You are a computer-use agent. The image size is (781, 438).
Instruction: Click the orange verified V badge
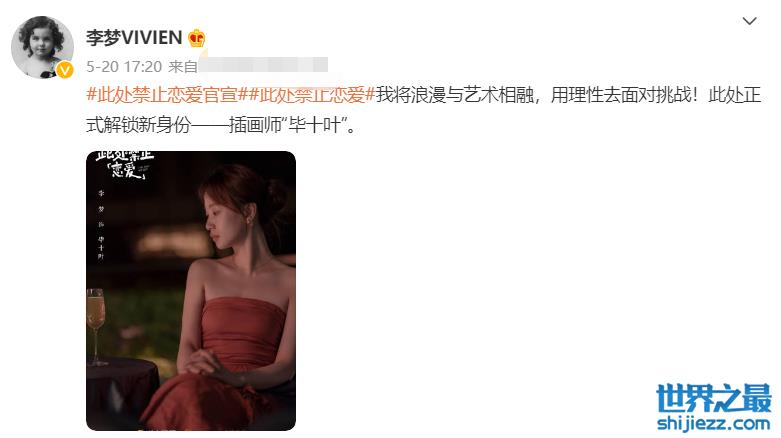pos(65,70)
